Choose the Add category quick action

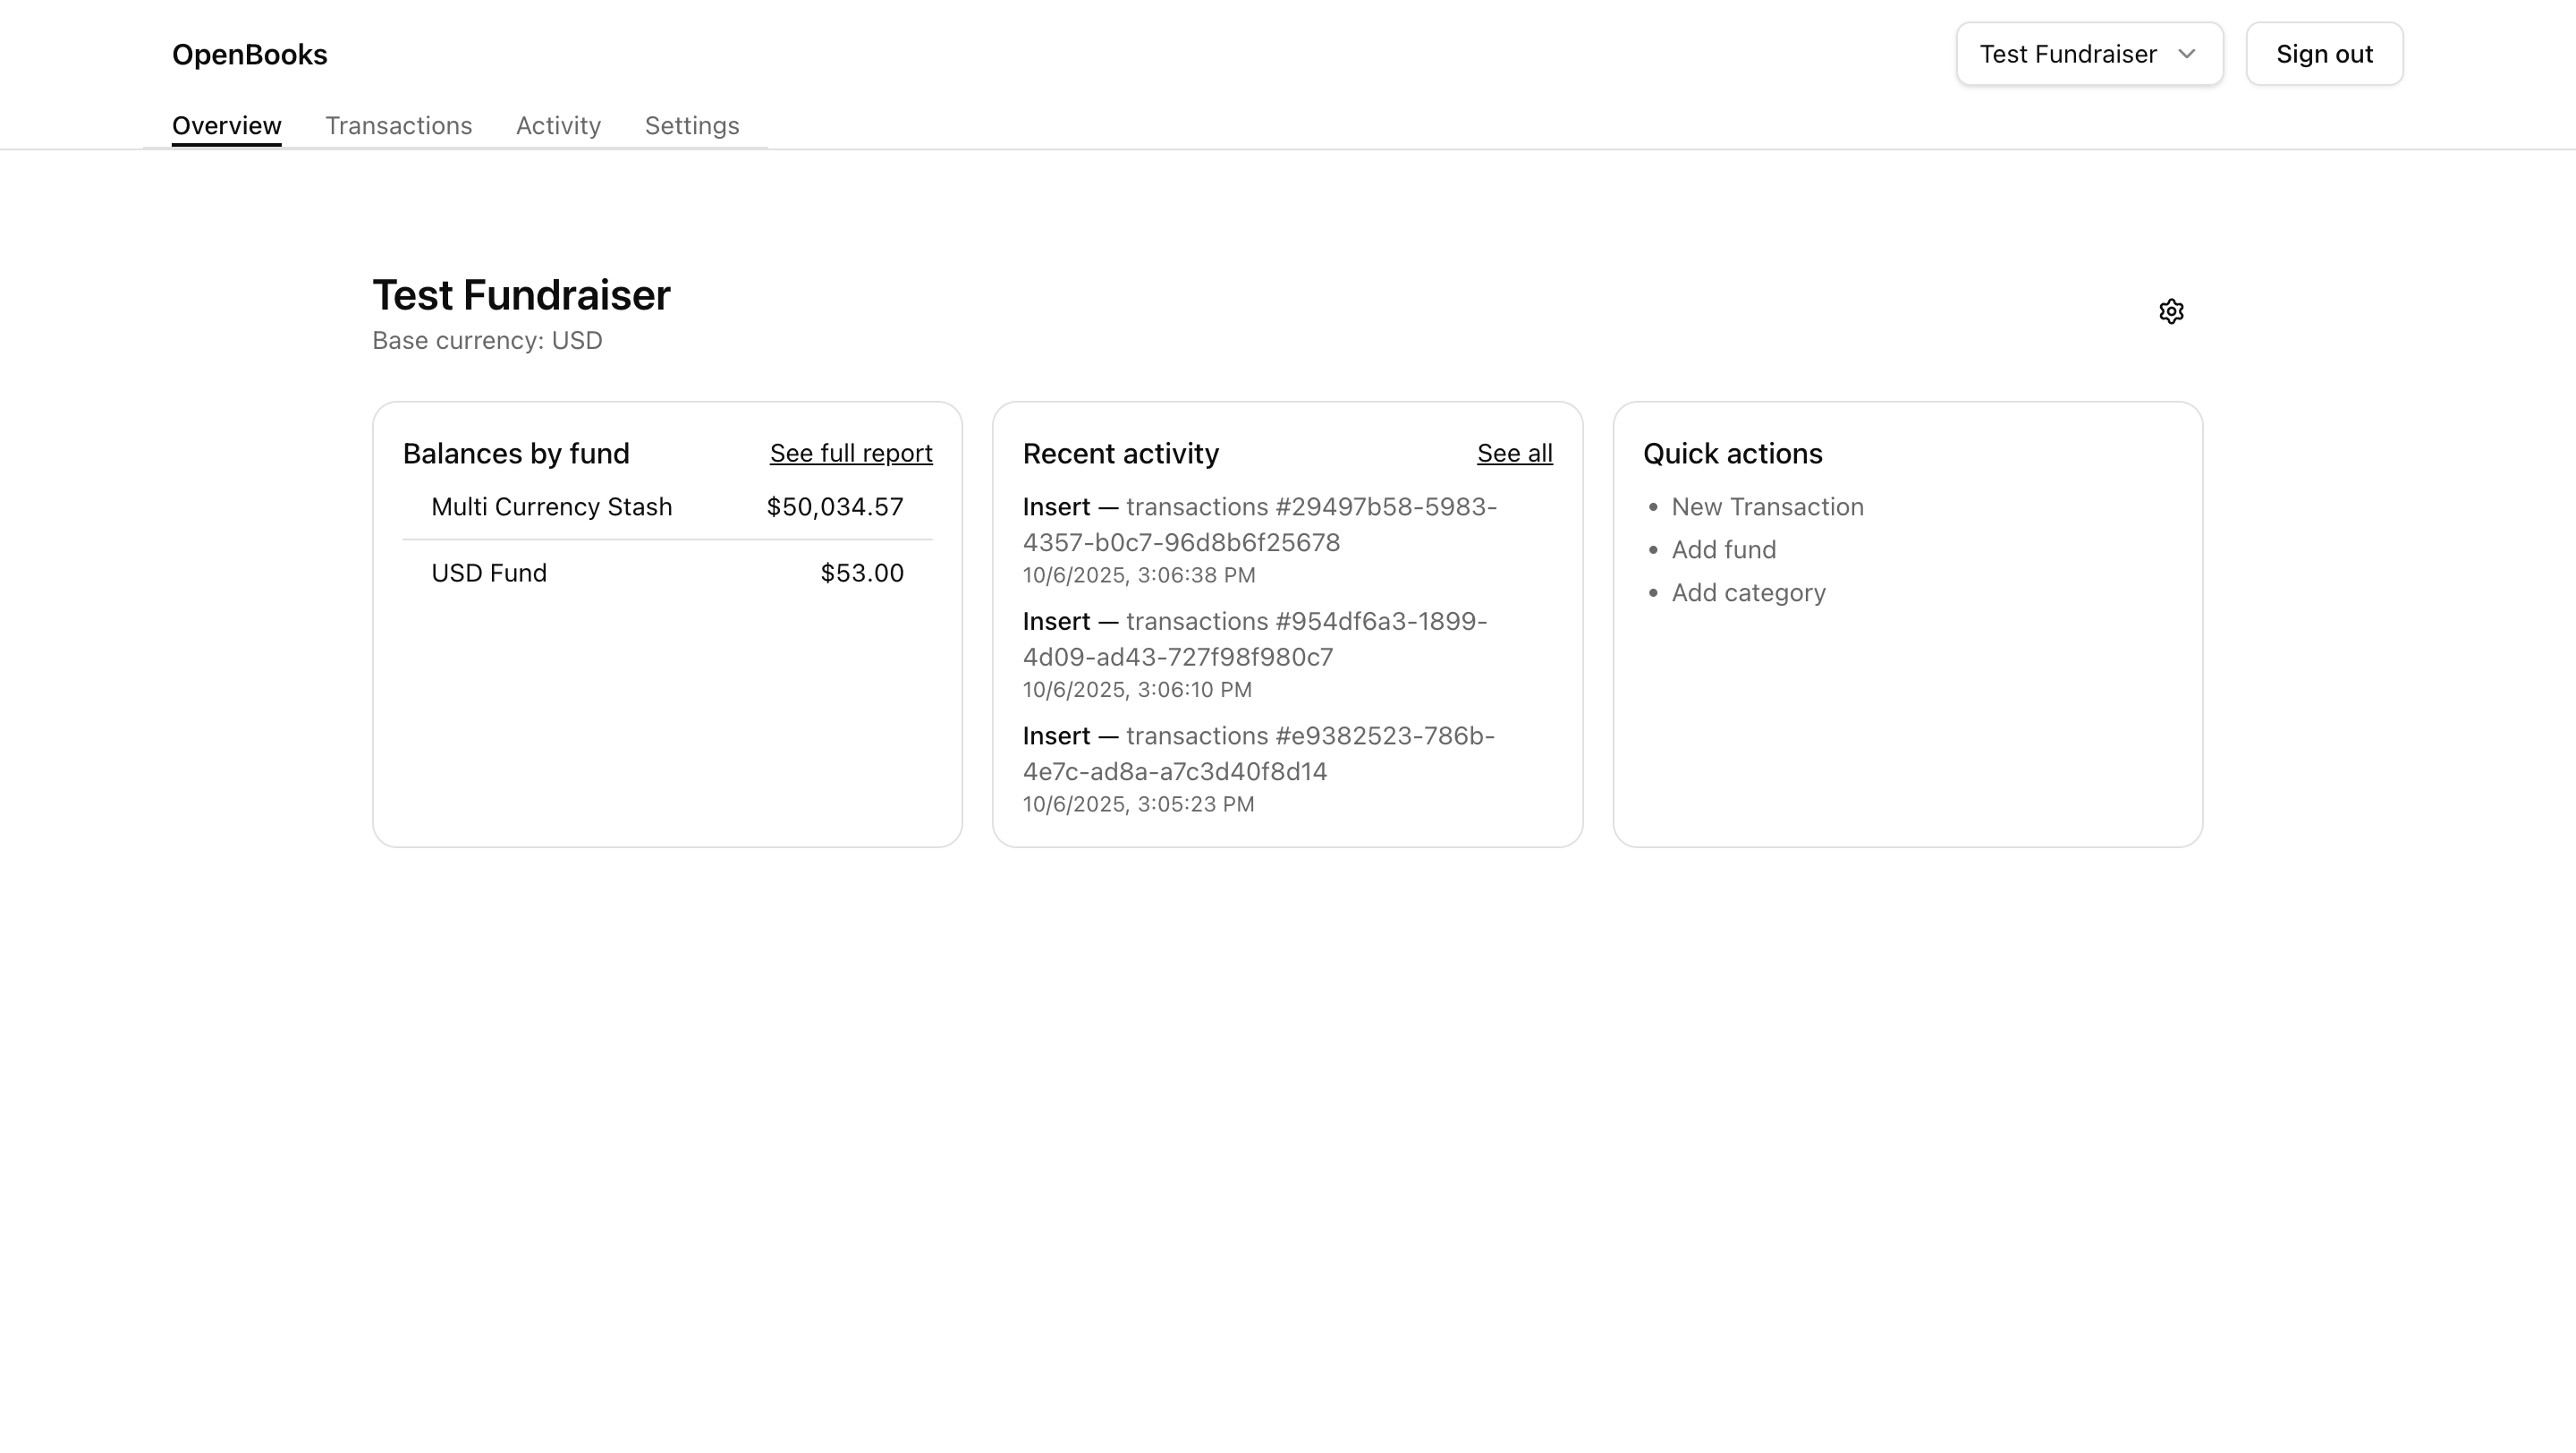point(1748,593)
